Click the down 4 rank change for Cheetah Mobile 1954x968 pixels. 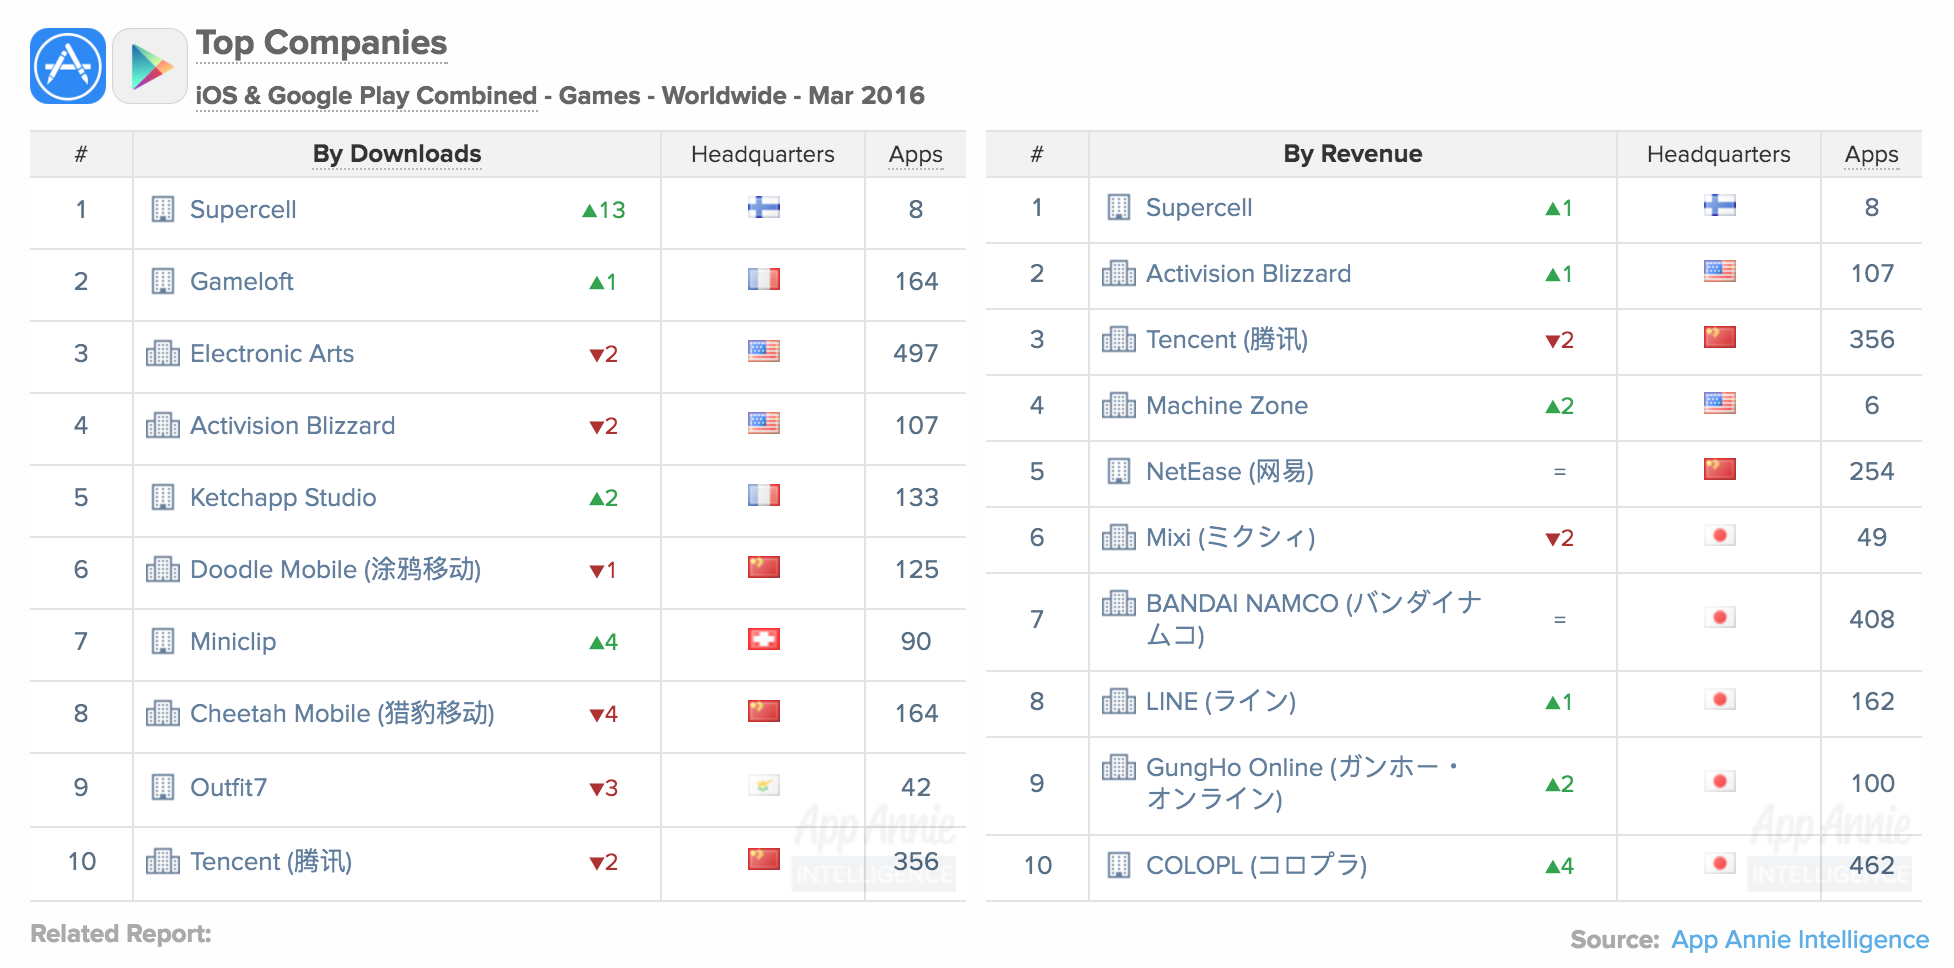(603, 714)
